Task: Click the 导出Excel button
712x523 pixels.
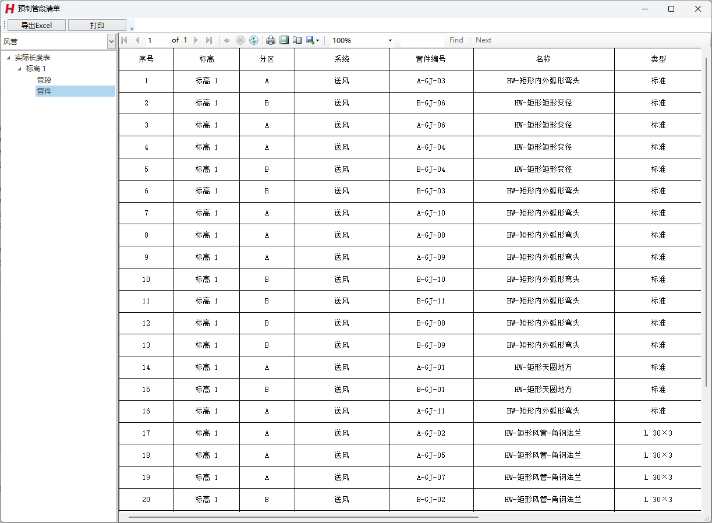Action: pyautogui.click(x=36, y=24)
